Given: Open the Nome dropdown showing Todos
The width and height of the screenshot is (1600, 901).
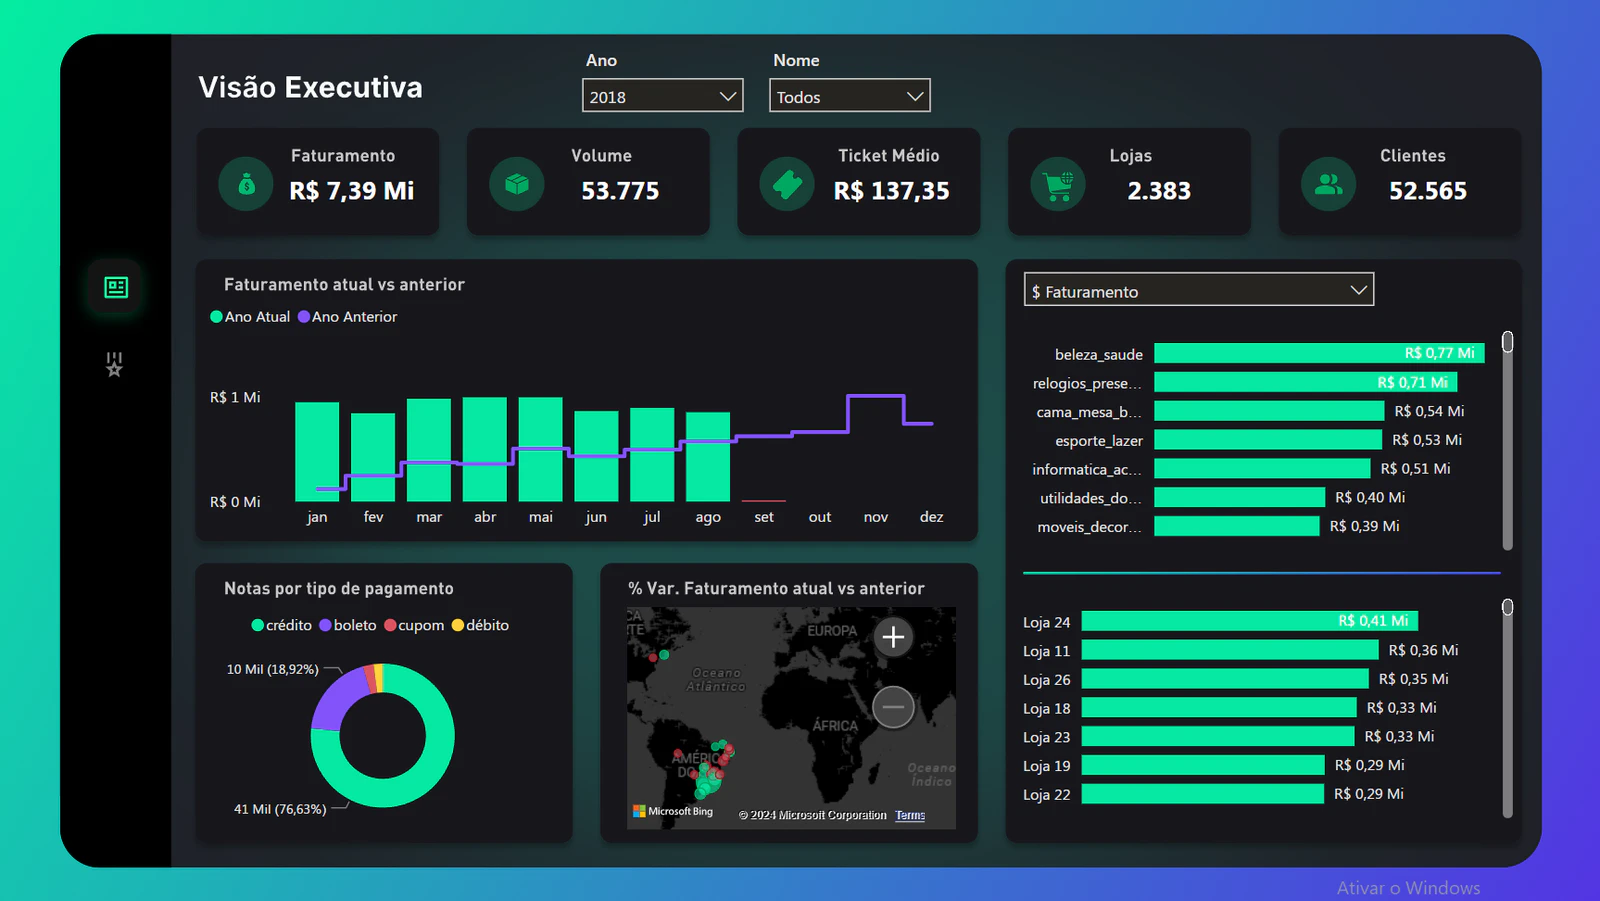Looking at the screenshot, I should (x=849, y=96).
